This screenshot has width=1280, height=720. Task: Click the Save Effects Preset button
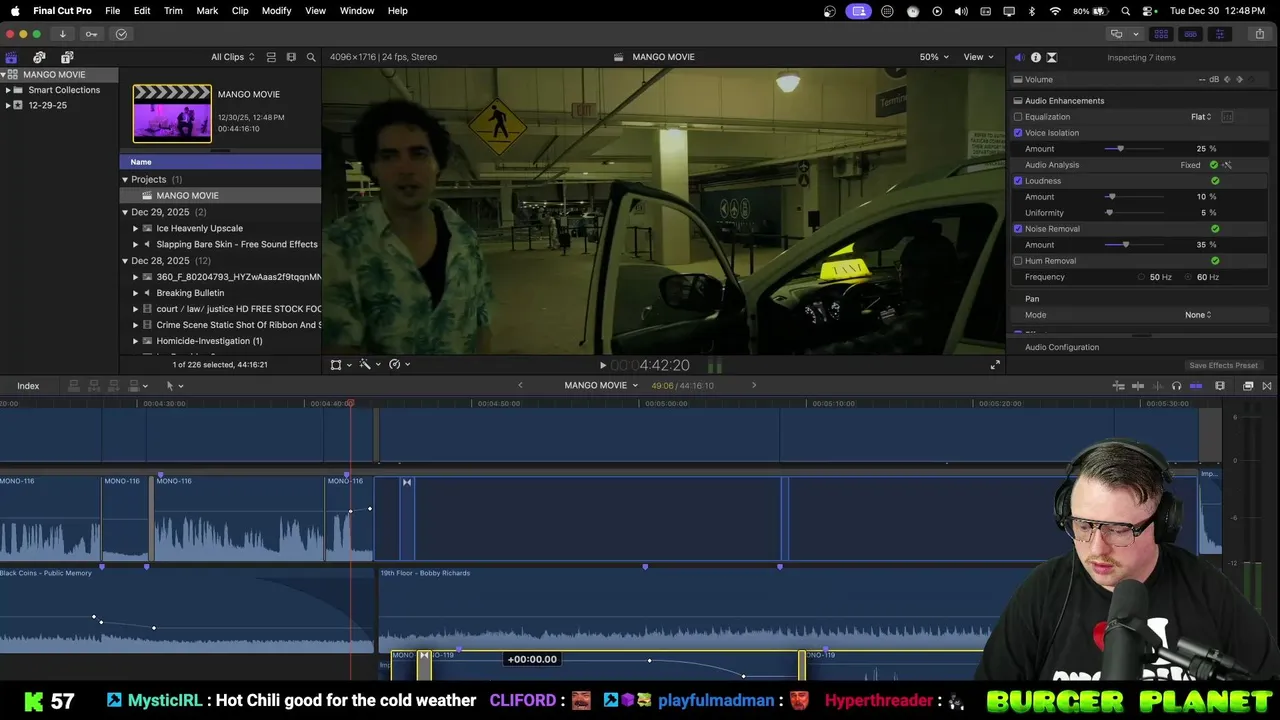tap(1223, 366)
